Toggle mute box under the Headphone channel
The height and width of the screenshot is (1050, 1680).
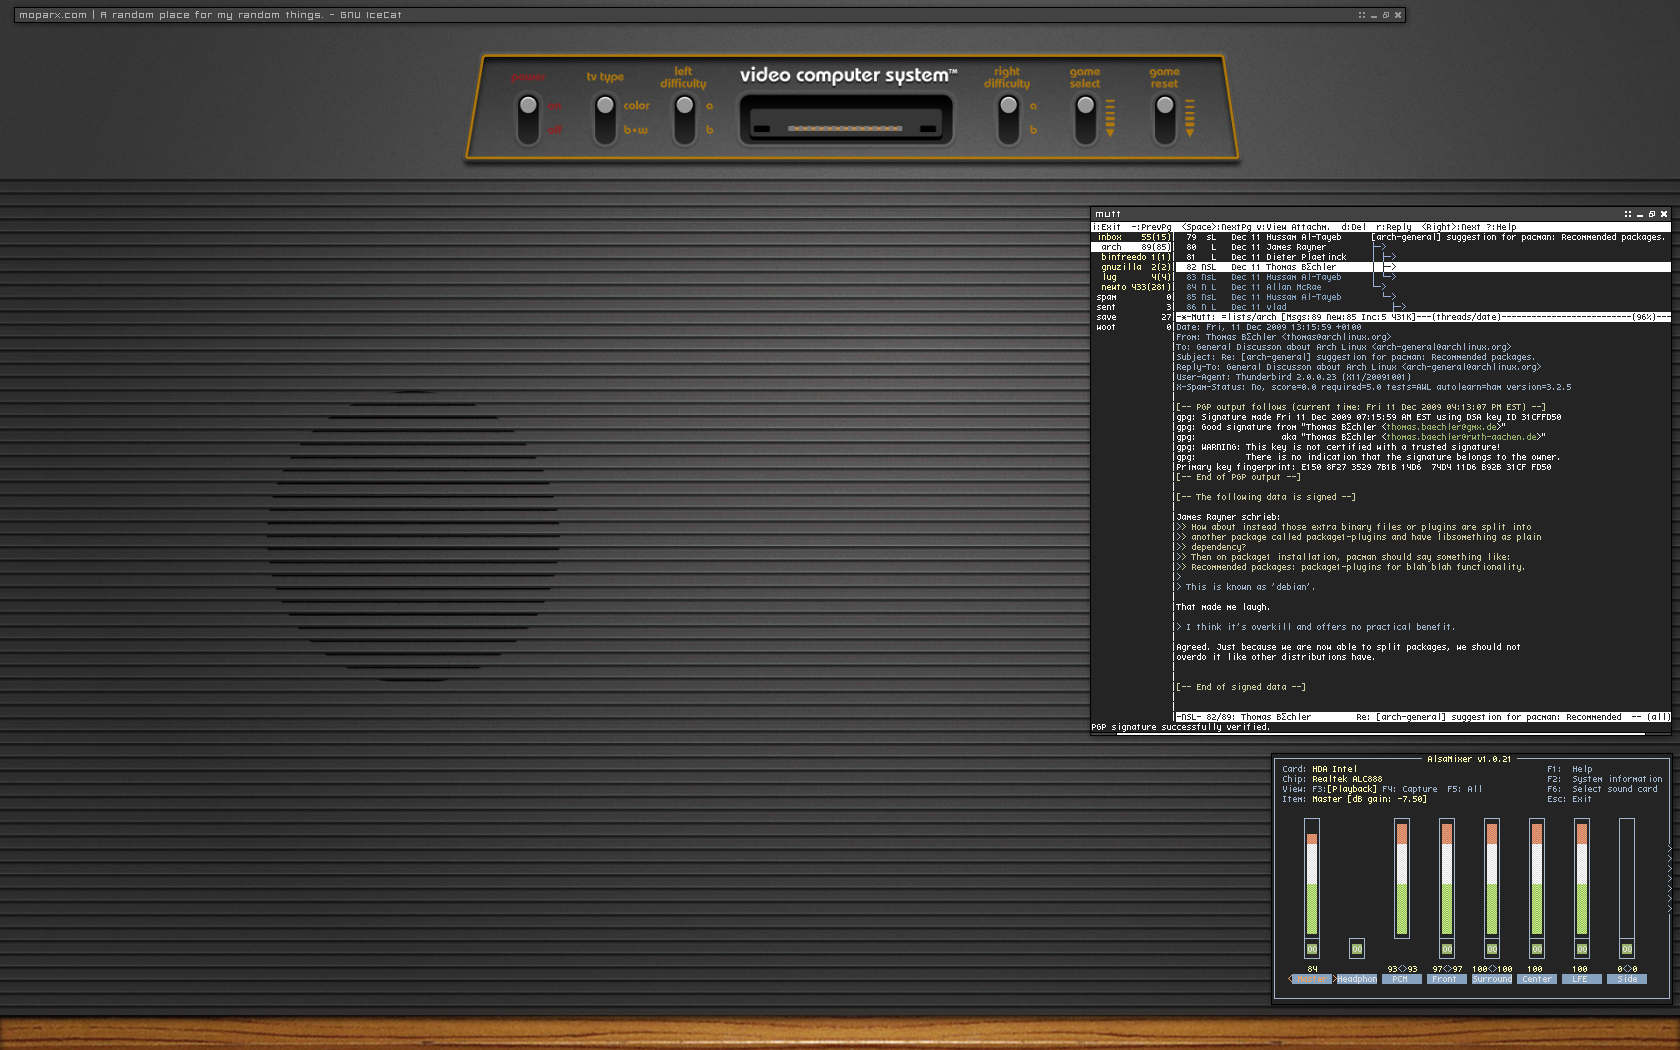point(1356,948)
